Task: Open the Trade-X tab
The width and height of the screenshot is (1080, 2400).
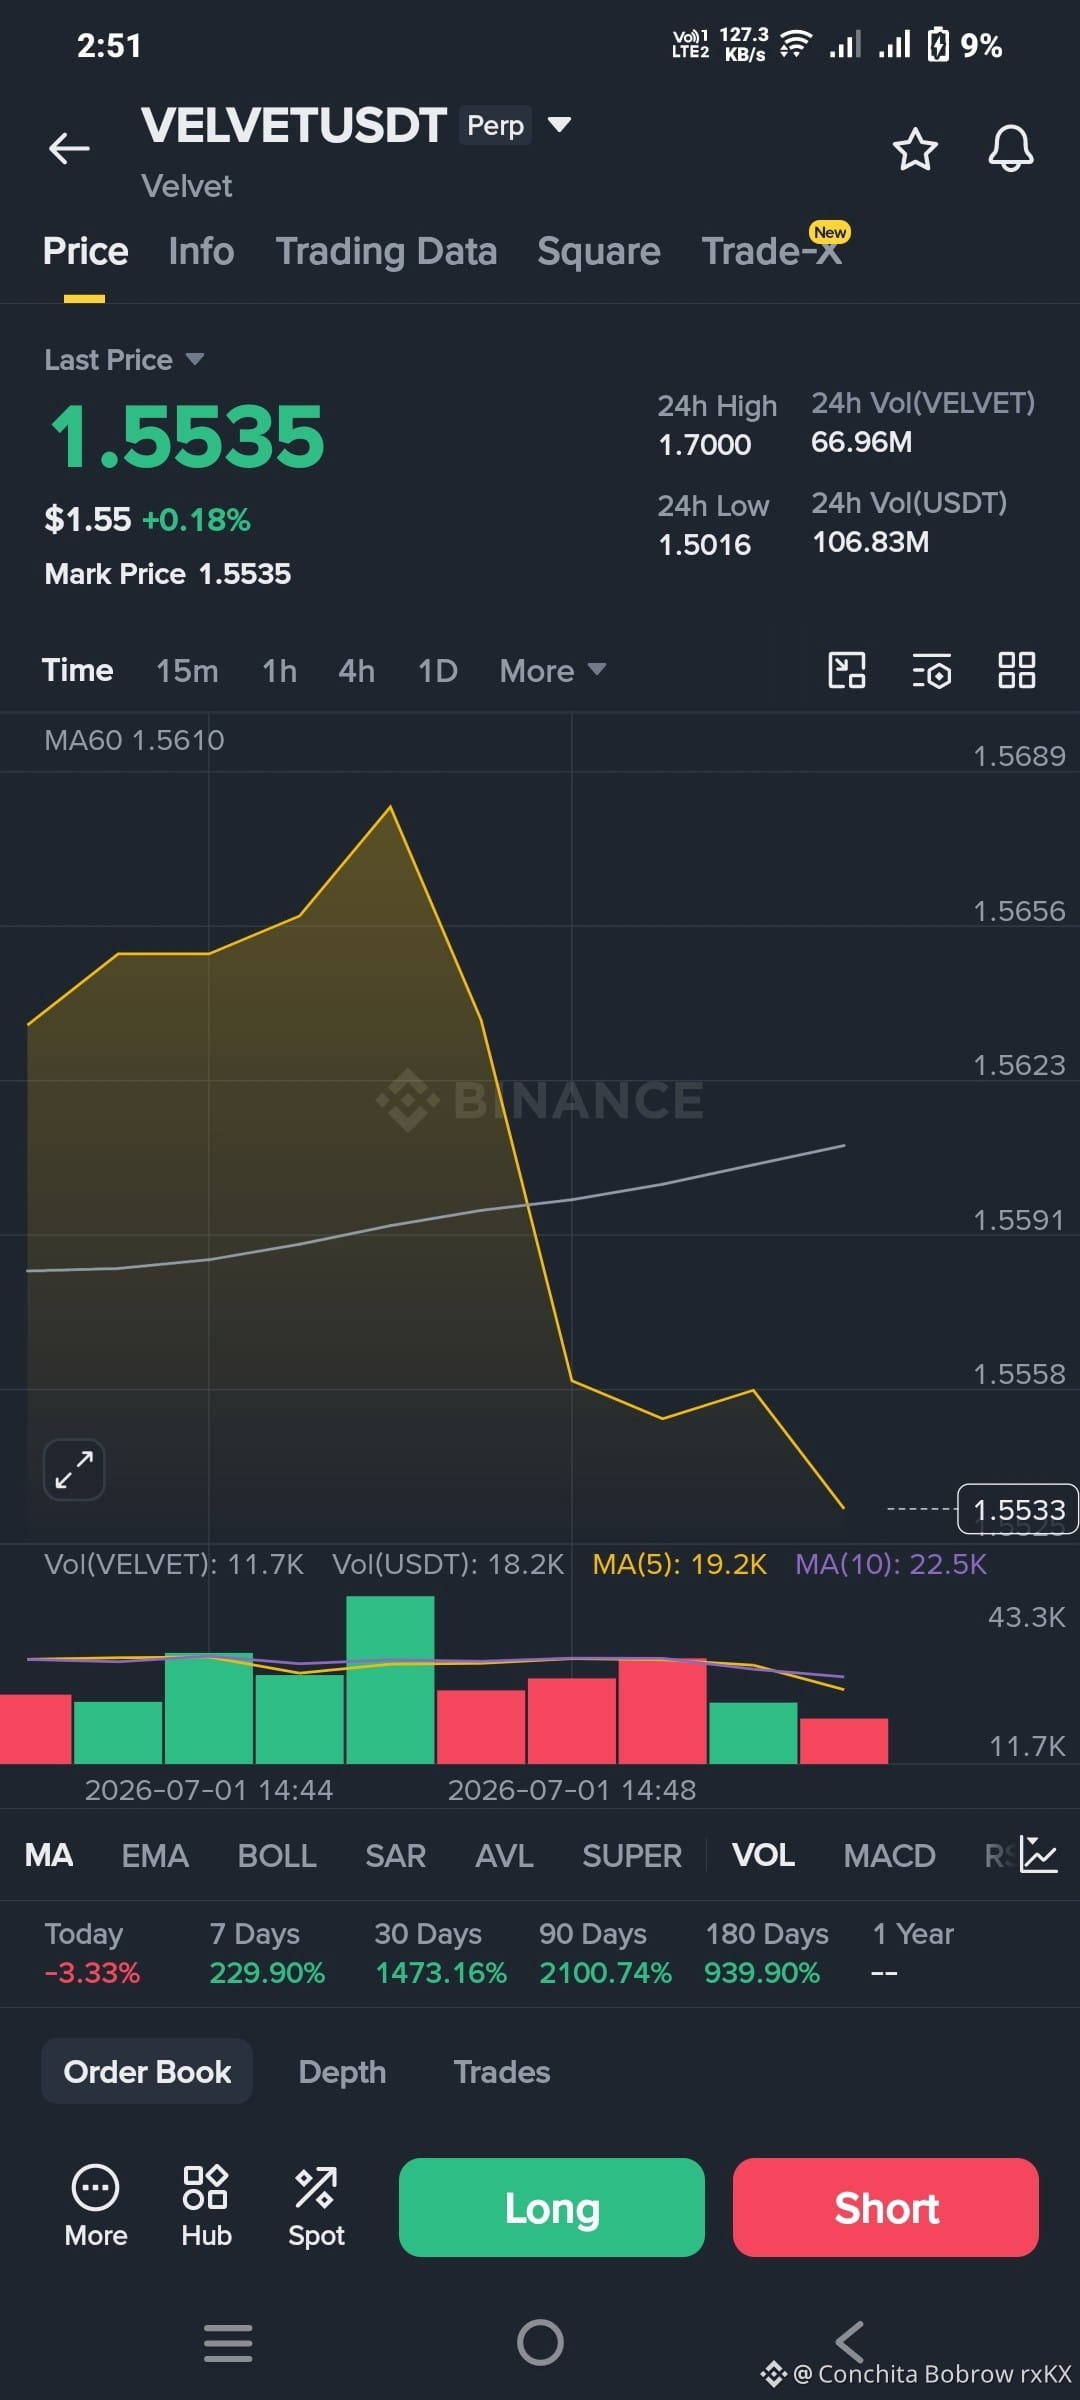Action: (x=772, y=251)
